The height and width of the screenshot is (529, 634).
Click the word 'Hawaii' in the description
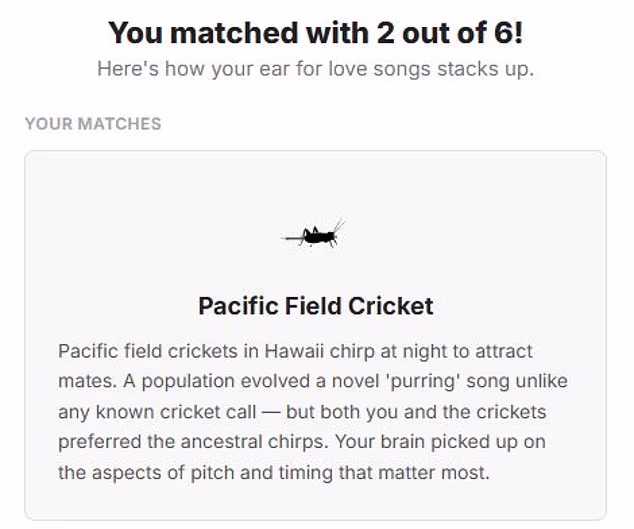pos(294,351)
